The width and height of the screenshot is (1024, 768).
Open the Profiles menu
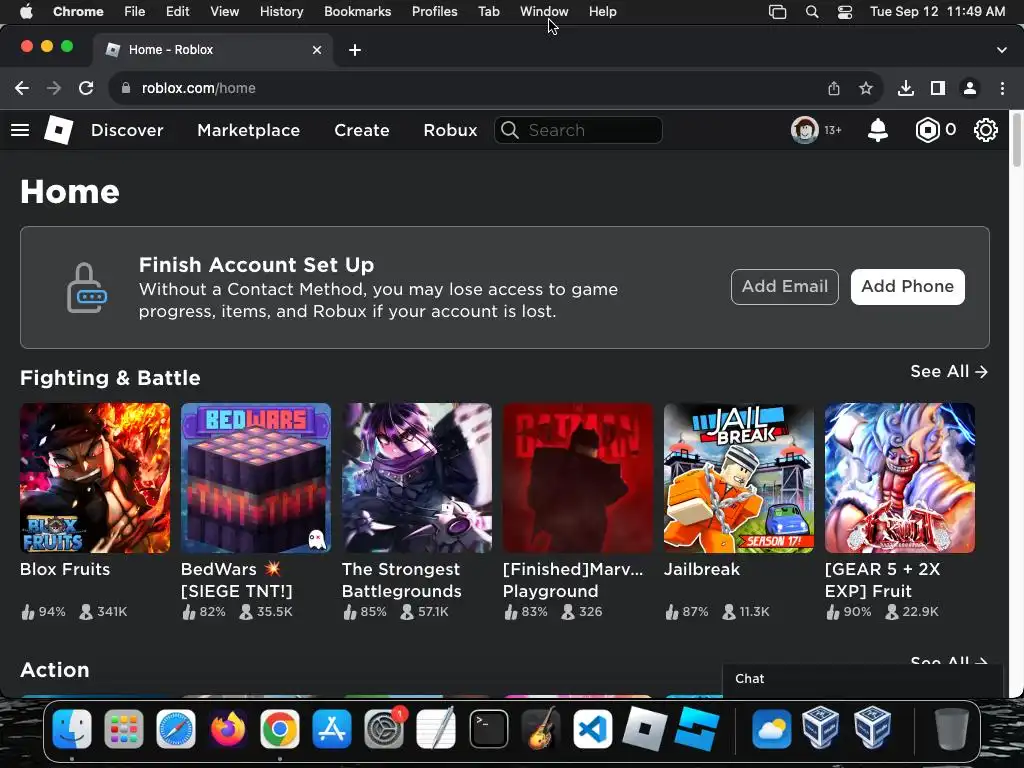pos(434,12)
